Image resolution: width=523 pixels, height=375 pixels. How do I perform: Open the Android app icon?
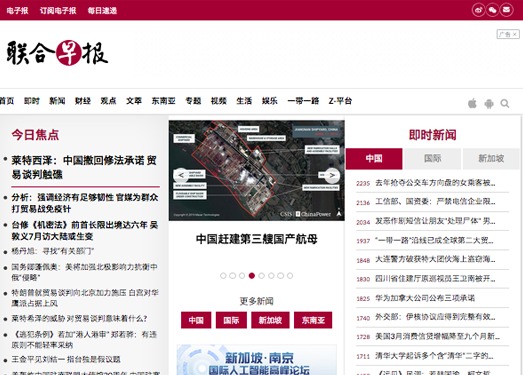pos(489,103)
